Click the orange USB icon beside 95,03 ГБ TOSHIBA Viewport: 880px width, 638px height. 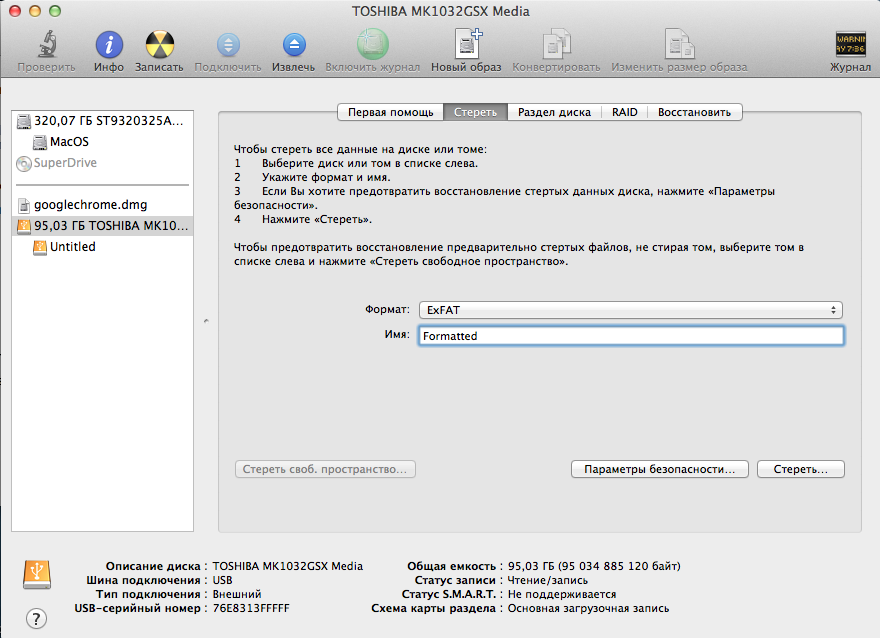click(24, 226)
